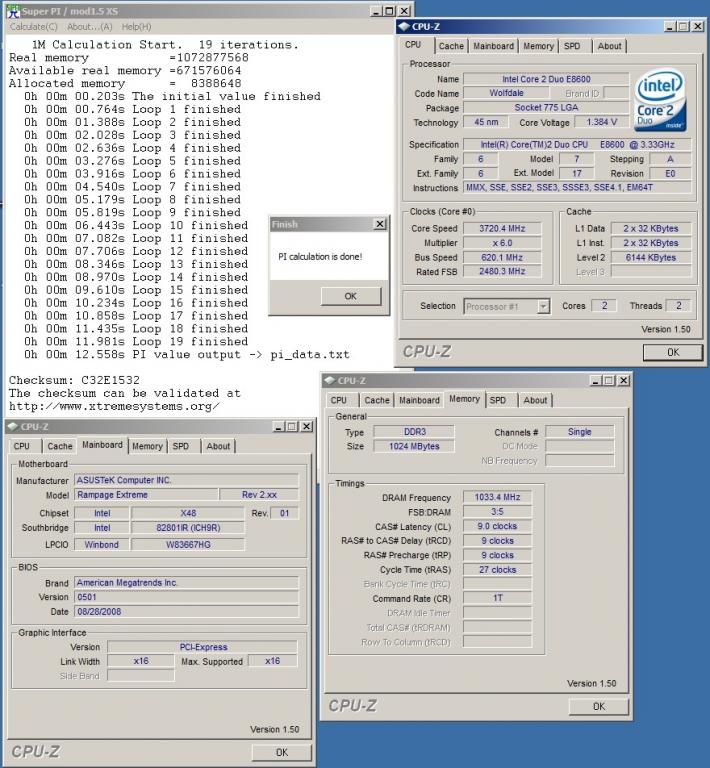Open About tab in the Mainboard window

coord(218,446)
